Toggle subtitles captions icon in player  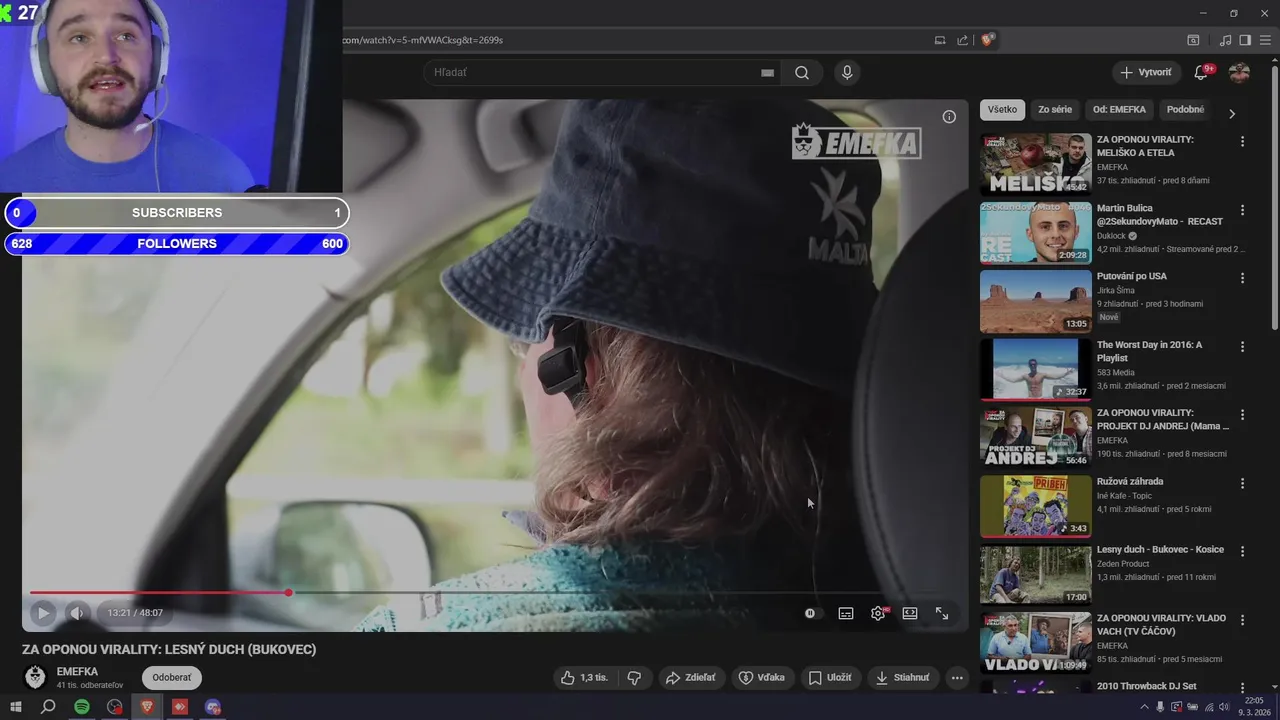click(x=846, y=613)
